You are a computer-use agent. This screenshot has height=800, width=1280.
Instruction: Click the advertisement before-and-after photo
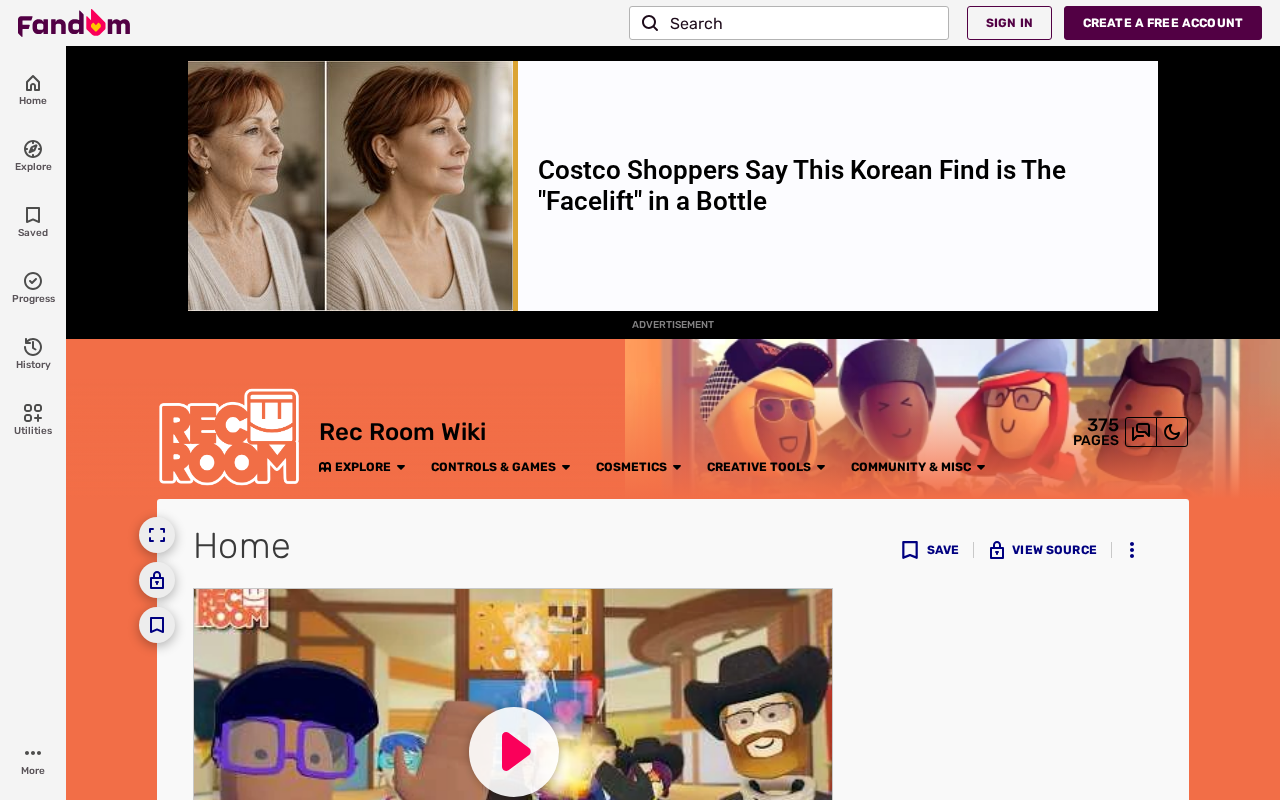pyautogui.click(x=351, y=186)
